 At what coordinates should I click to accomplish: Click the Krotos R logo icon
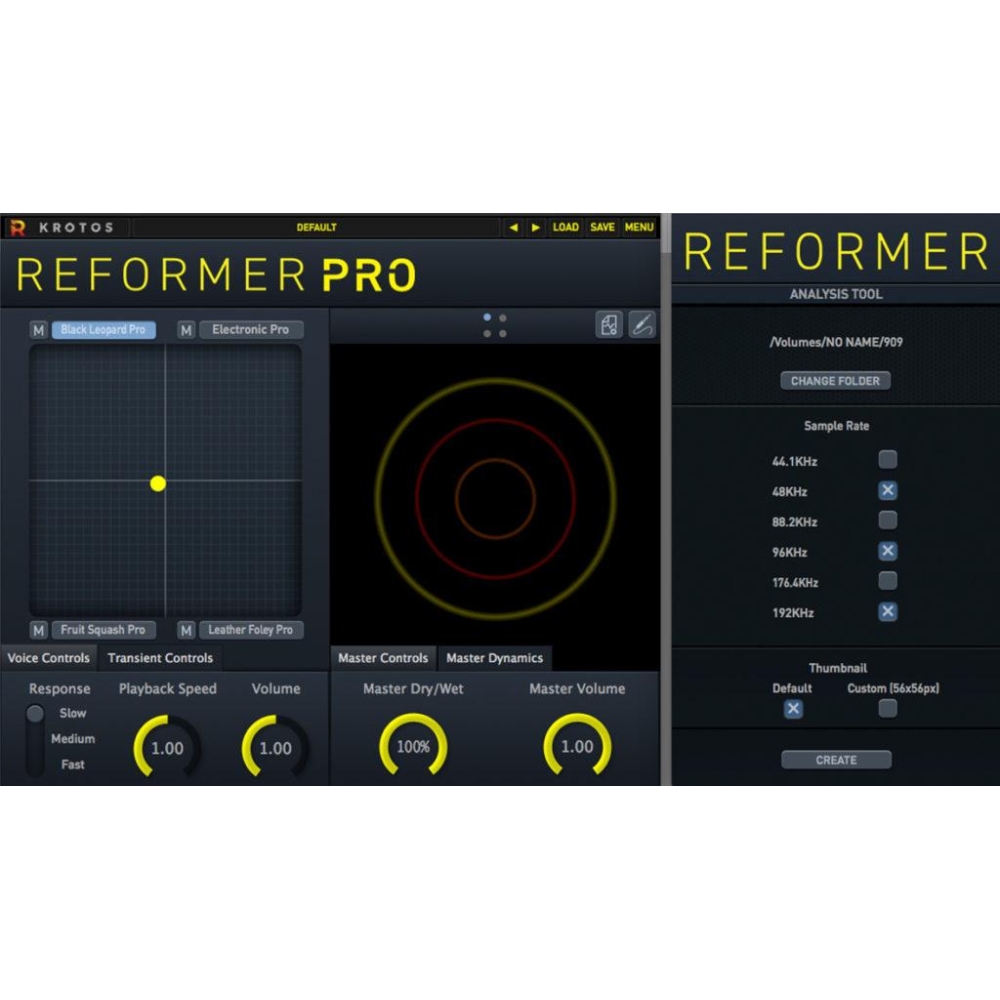pos(17,228)
